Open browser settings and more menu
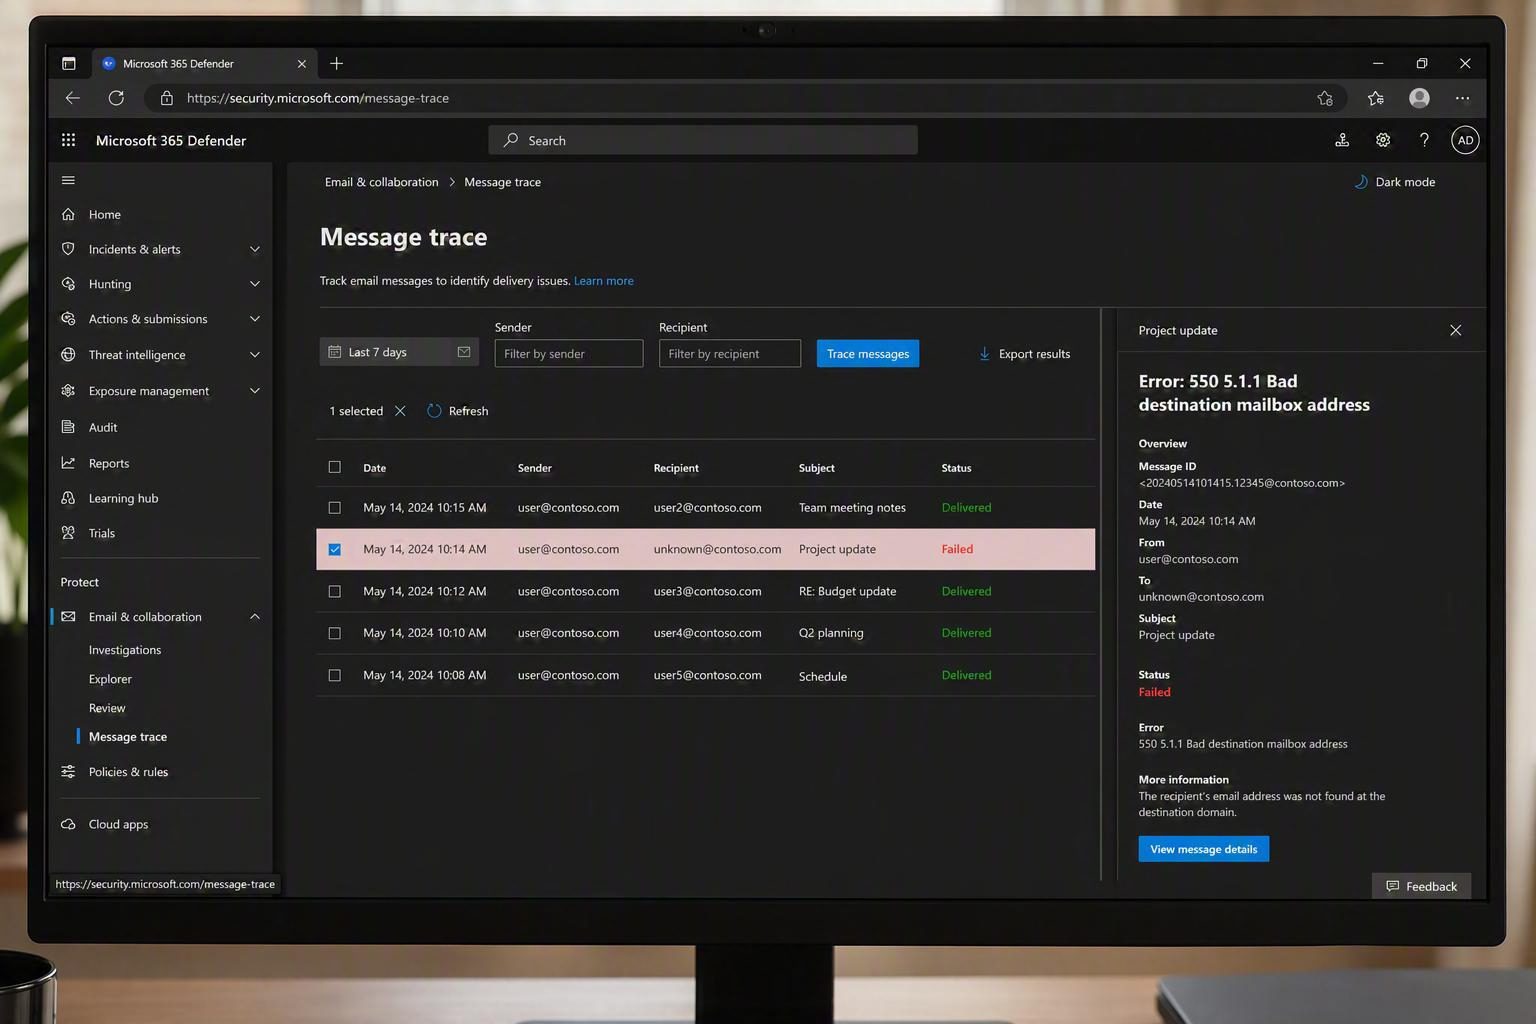 coord(1462,98)
